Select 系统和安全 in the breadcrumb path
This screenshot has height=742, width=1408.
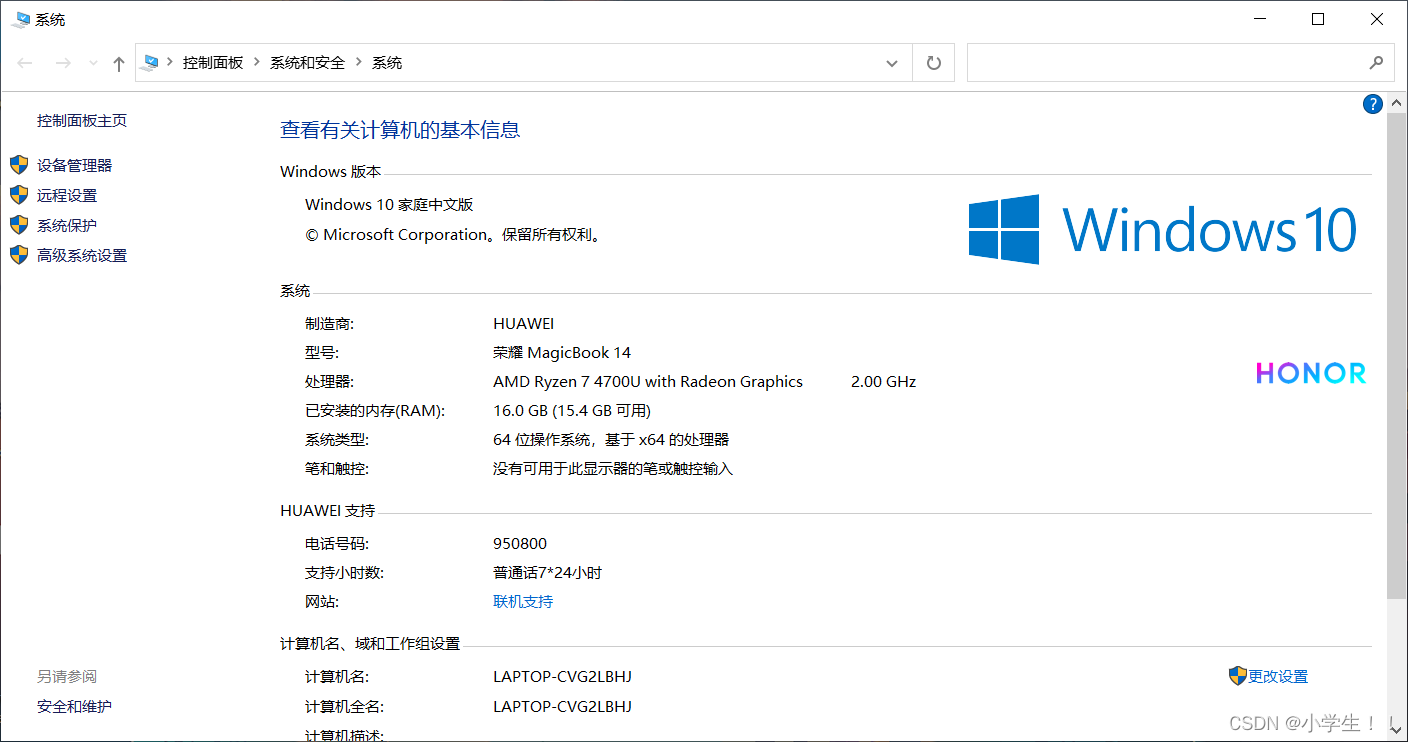pyautogui.click(x=307, y=62)
